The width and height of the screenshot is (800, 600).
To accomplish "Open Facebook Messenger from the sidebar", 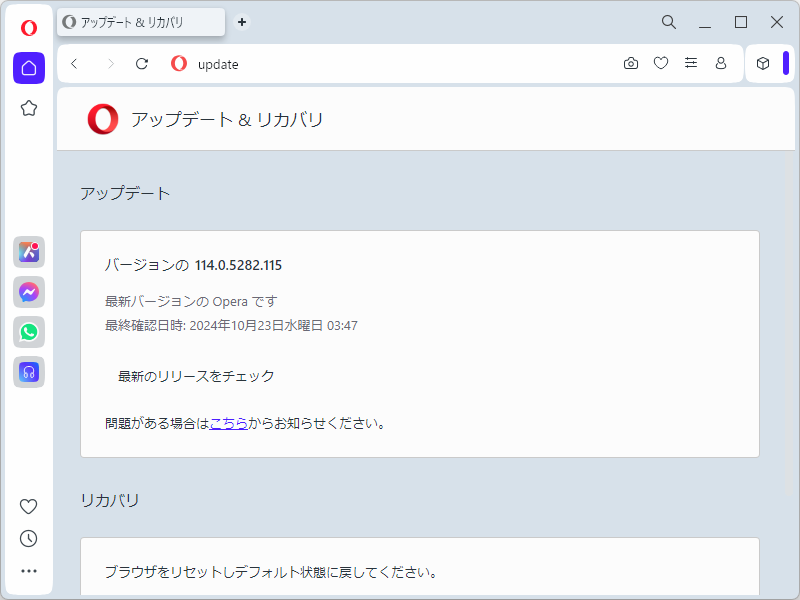I will click(x=28, y=292).
